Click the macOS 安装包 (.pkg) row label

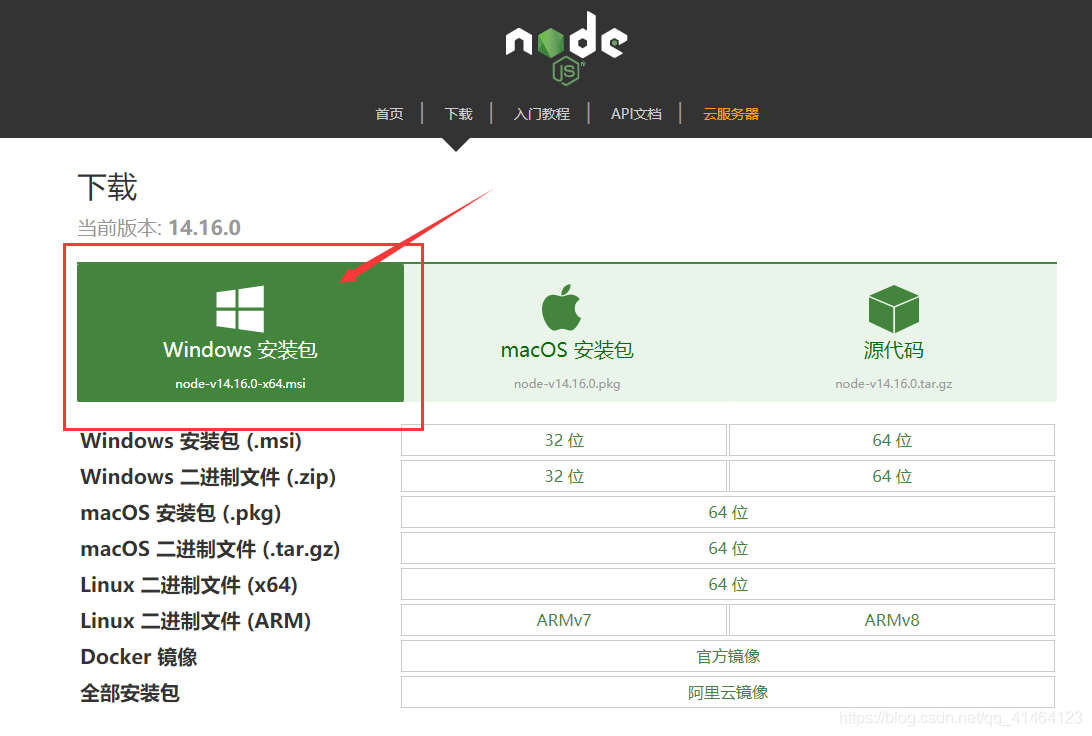click(181, 513)
